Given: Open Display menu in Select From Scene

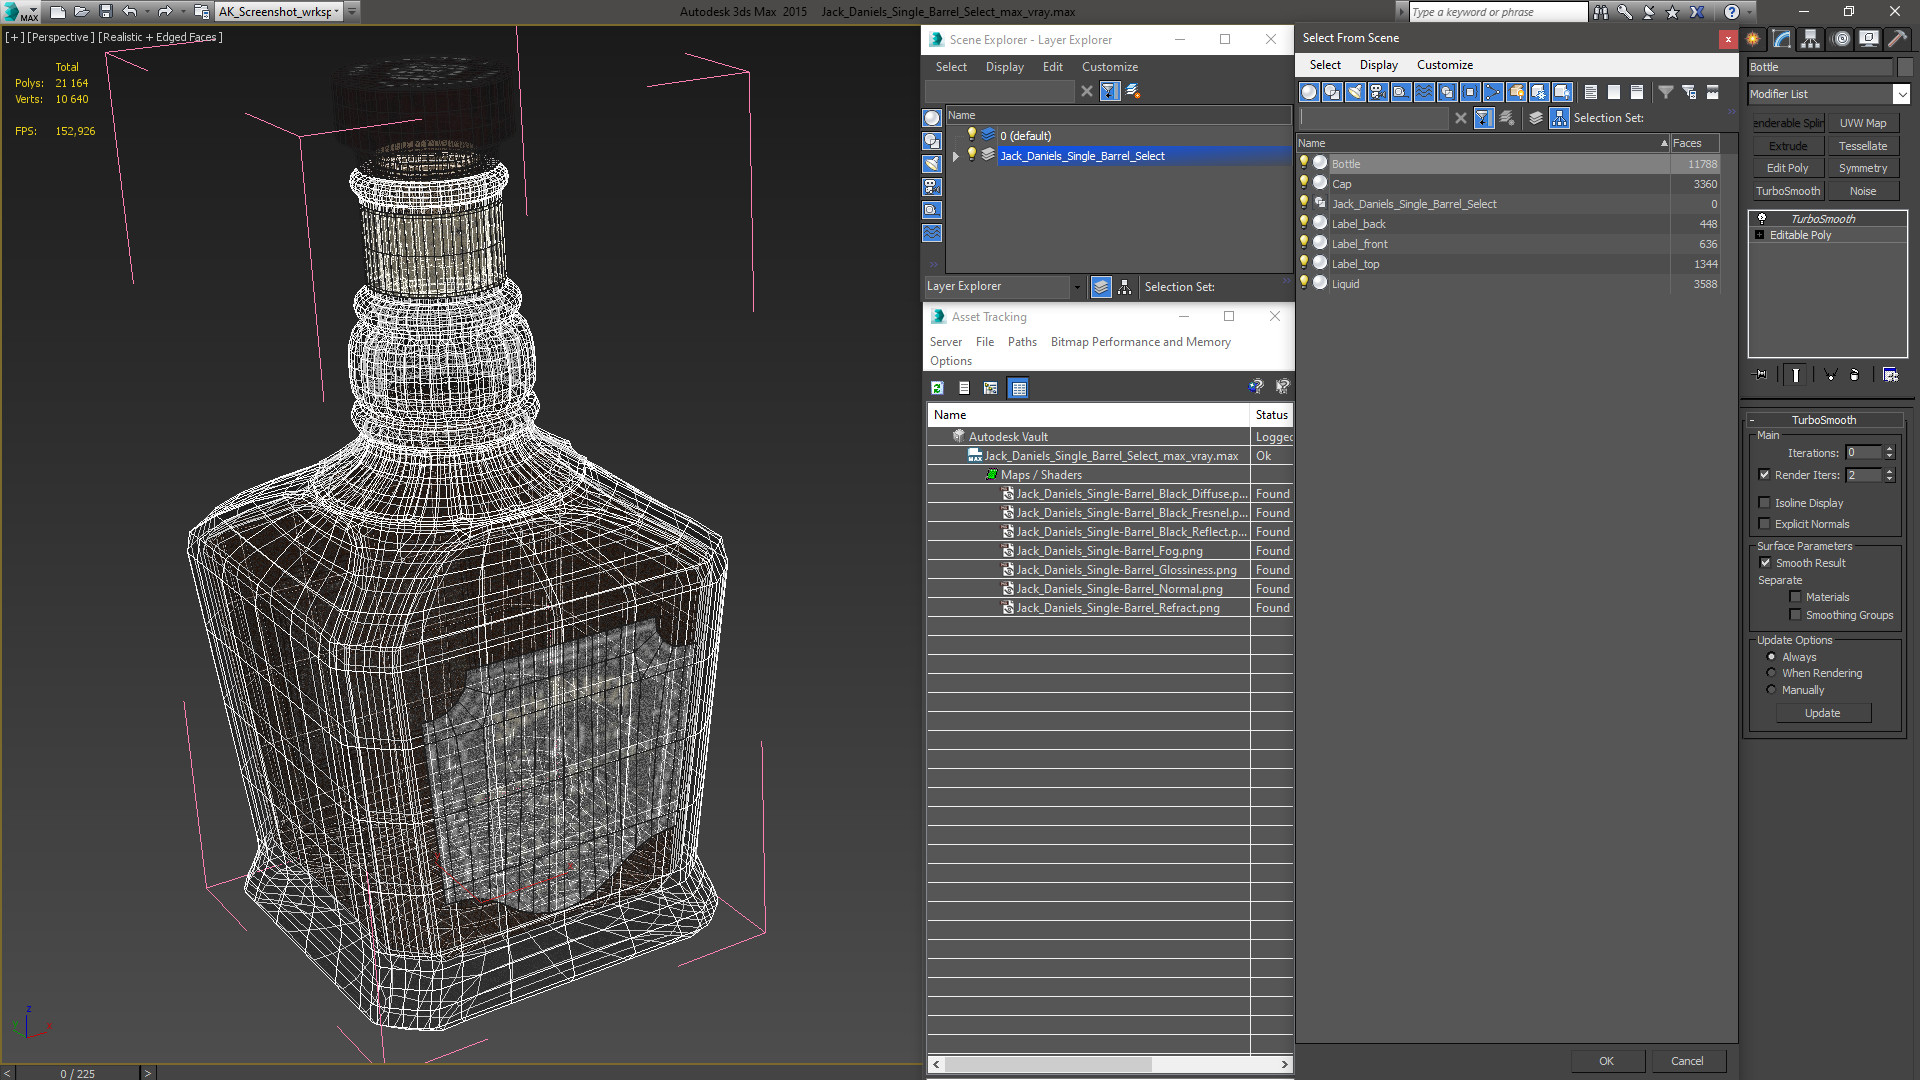Looking at the screenshot, I should pos(1378,65).
